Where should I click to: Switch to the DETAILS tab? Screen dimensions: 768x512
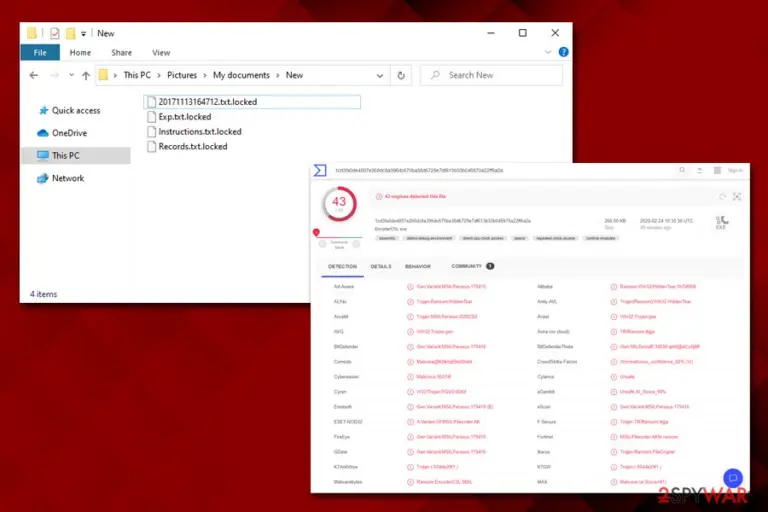[381, 267]
